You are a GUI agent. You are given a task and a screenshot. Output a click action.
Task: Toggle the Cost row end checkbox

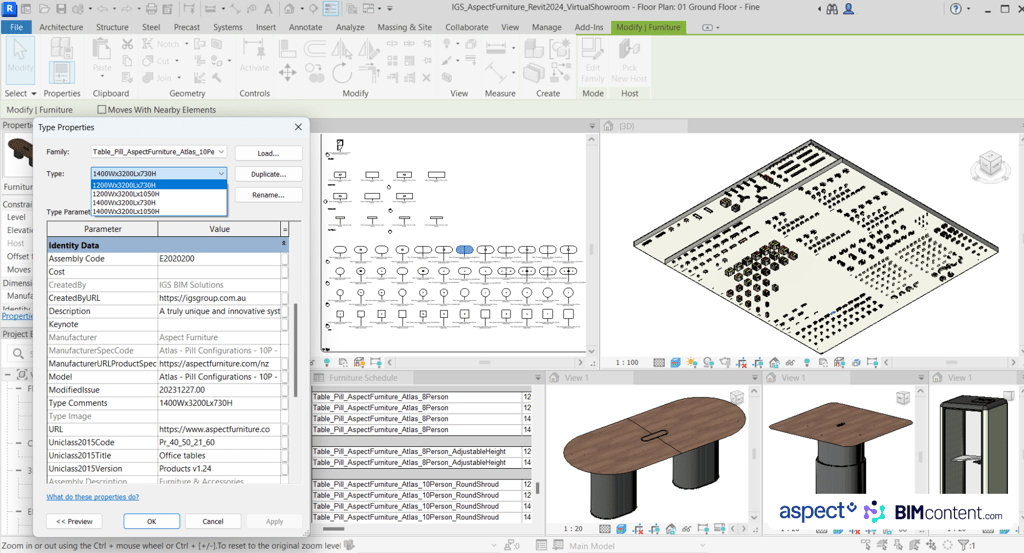(x=284, y=272)
